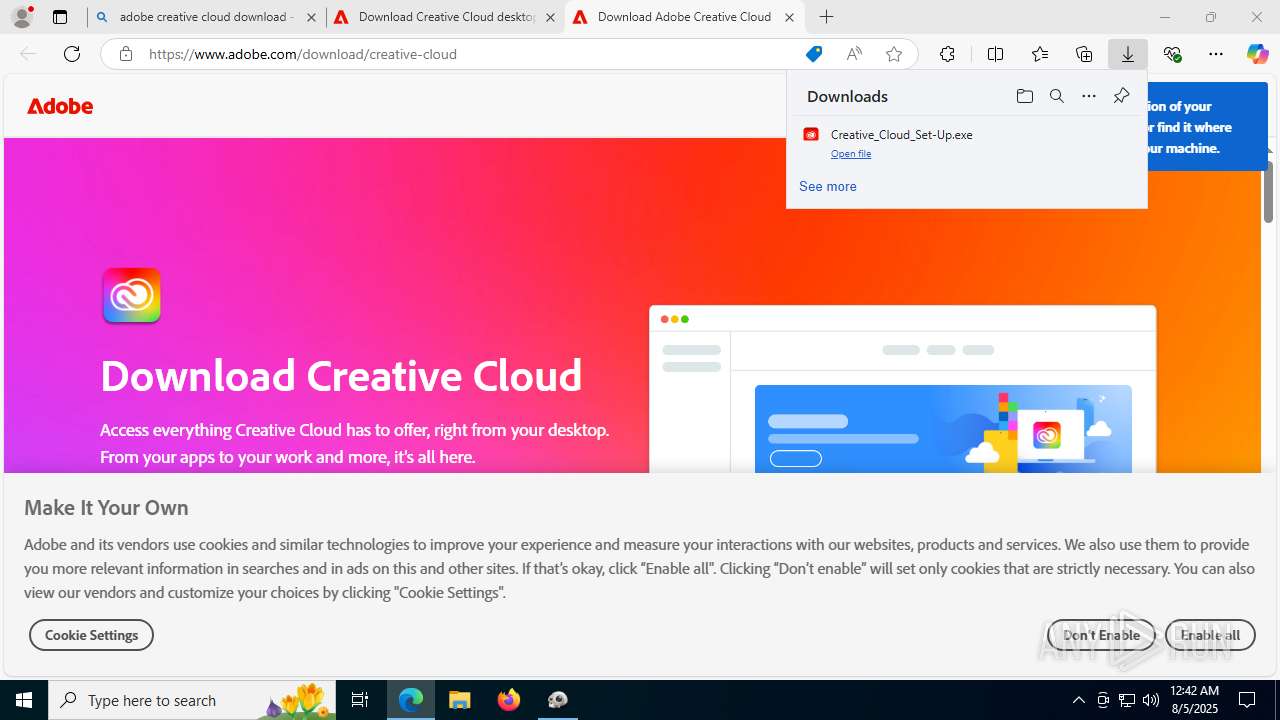The width and height of the screenshot is (1280, 720).
Task: Click 'See more' in Downloads
Action: pyautogui.click(x=828, y=186)
